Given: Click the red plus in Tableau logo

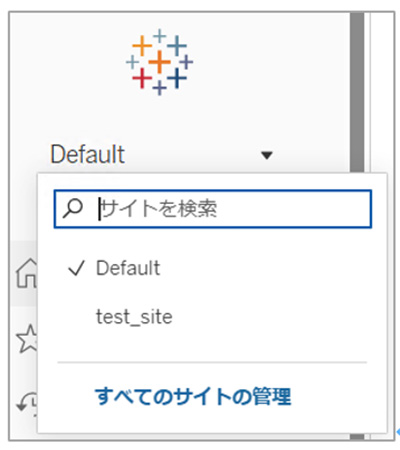Looking at the screenshot, I should pos(142,78).
